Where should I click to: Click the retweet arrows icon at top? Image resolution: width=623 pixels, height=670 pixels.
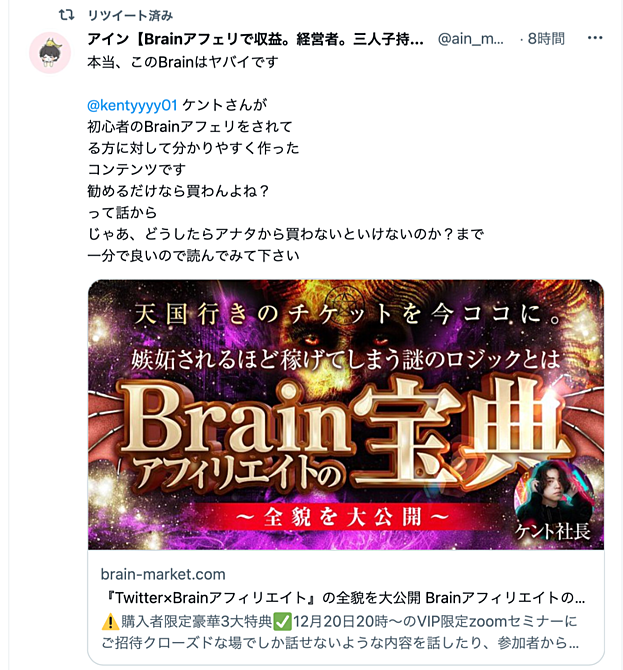[x=66, y=15]
